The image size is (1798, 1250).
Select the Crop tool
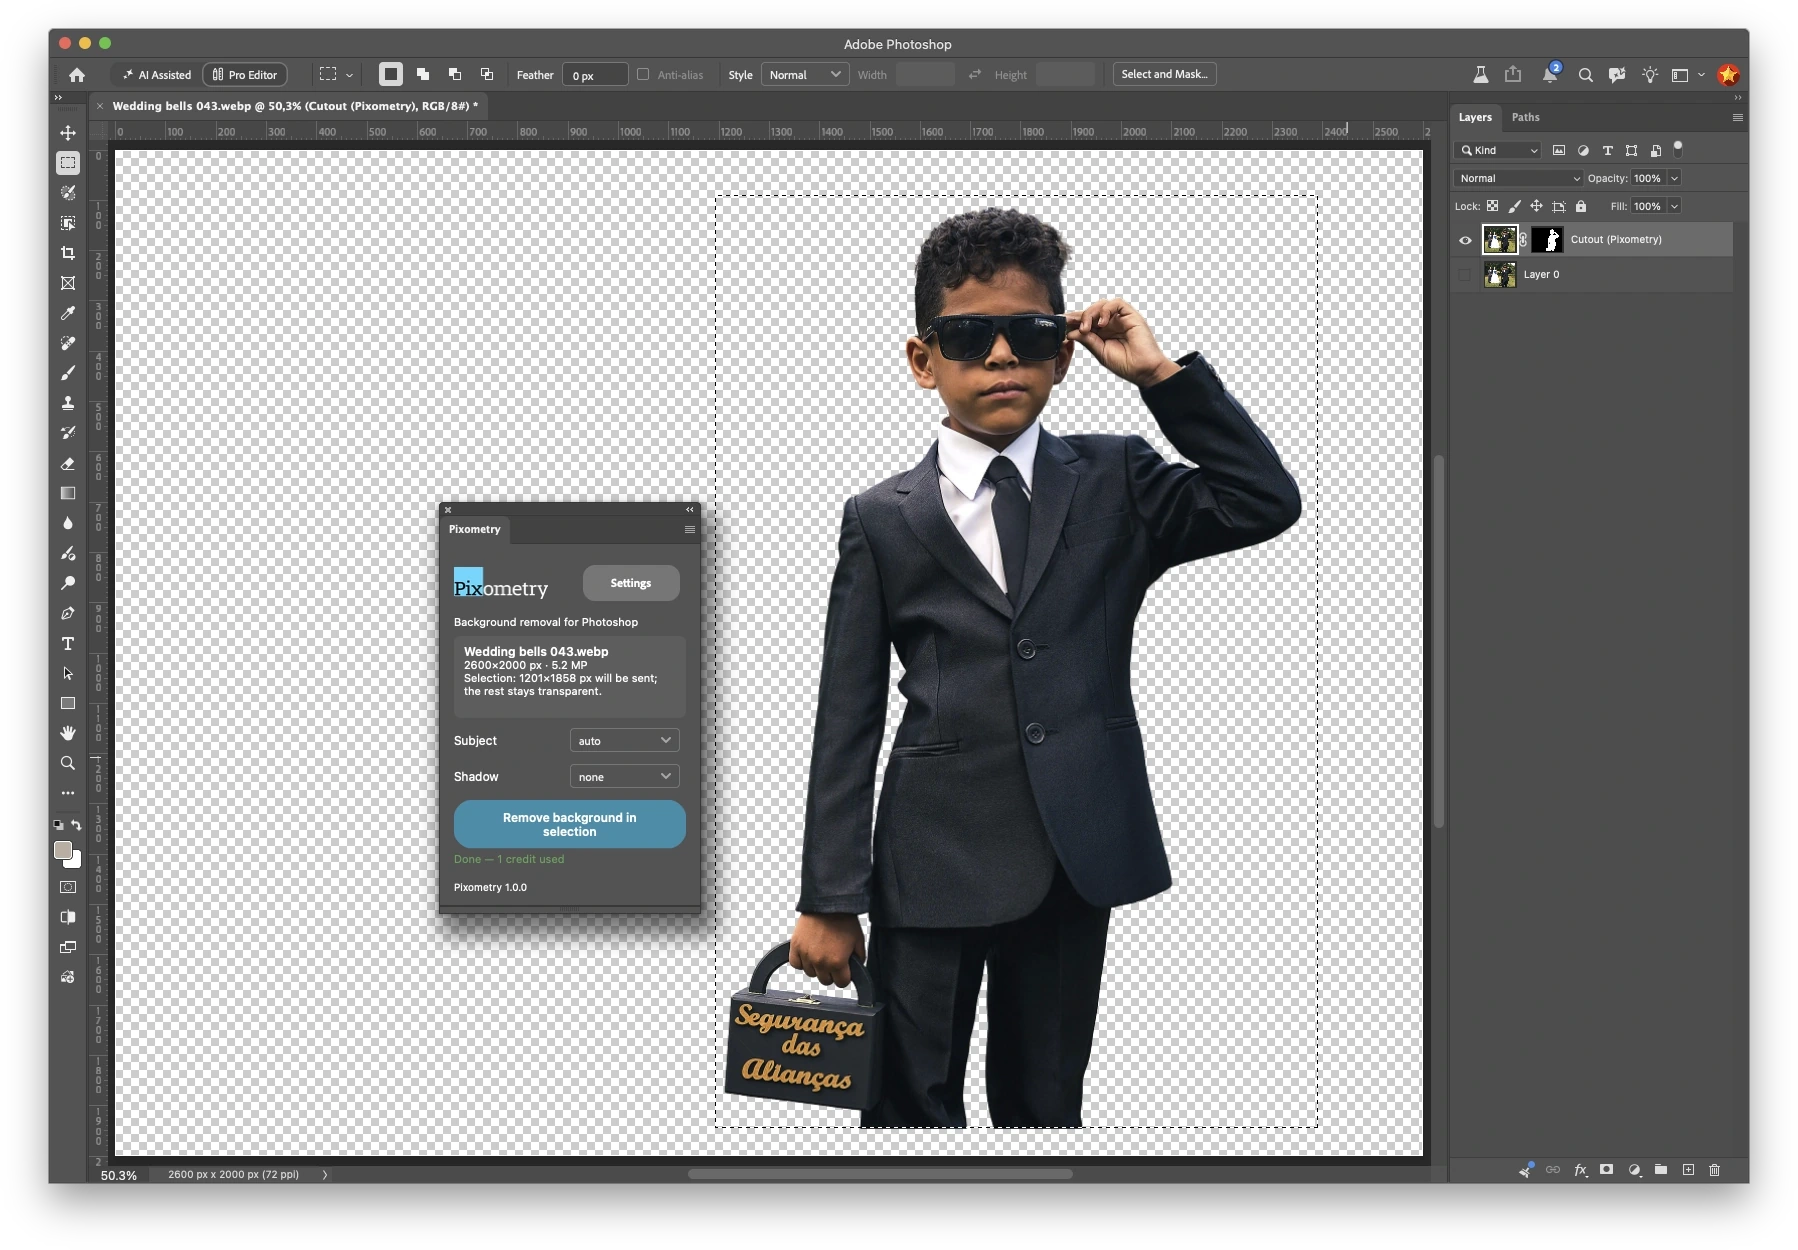[68, 253]
